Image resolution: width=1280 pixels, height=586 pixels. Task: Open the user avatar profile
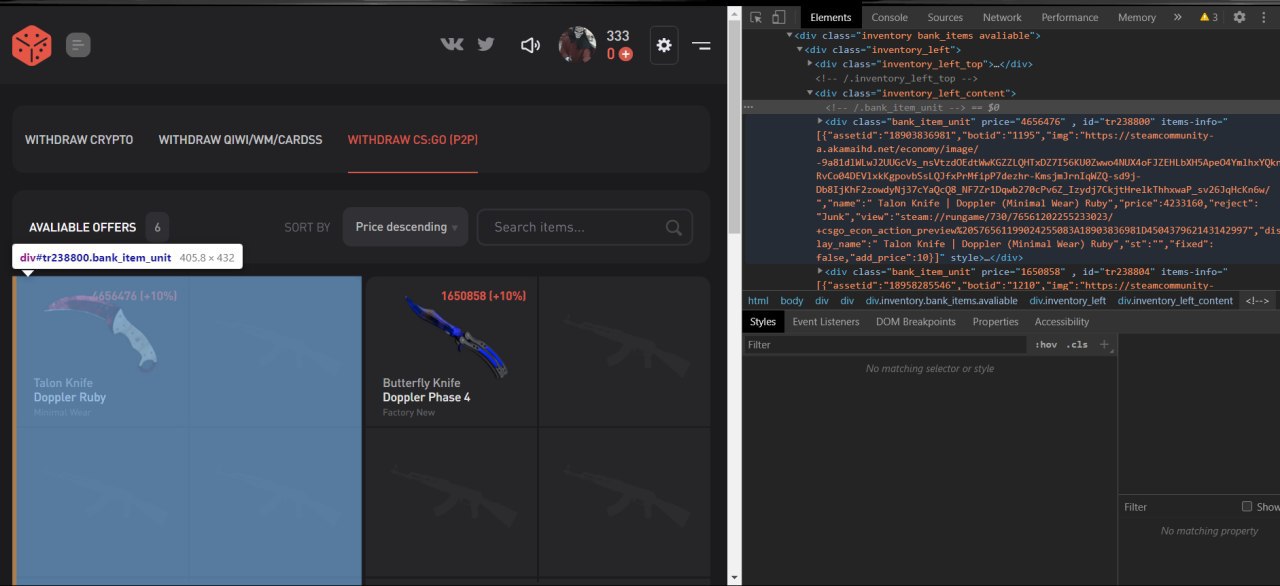pyautogui.click(x=577, y=45)
